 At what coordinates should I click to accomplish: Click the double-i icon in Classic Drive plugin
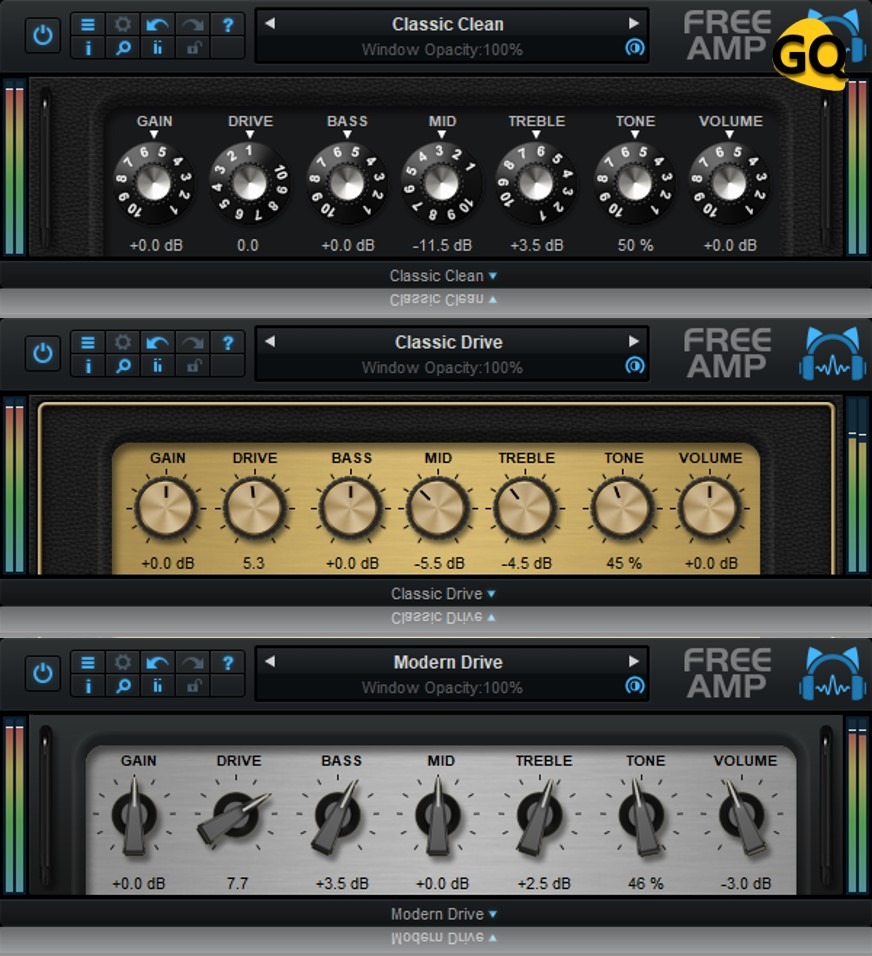click(x=157, y=366)
